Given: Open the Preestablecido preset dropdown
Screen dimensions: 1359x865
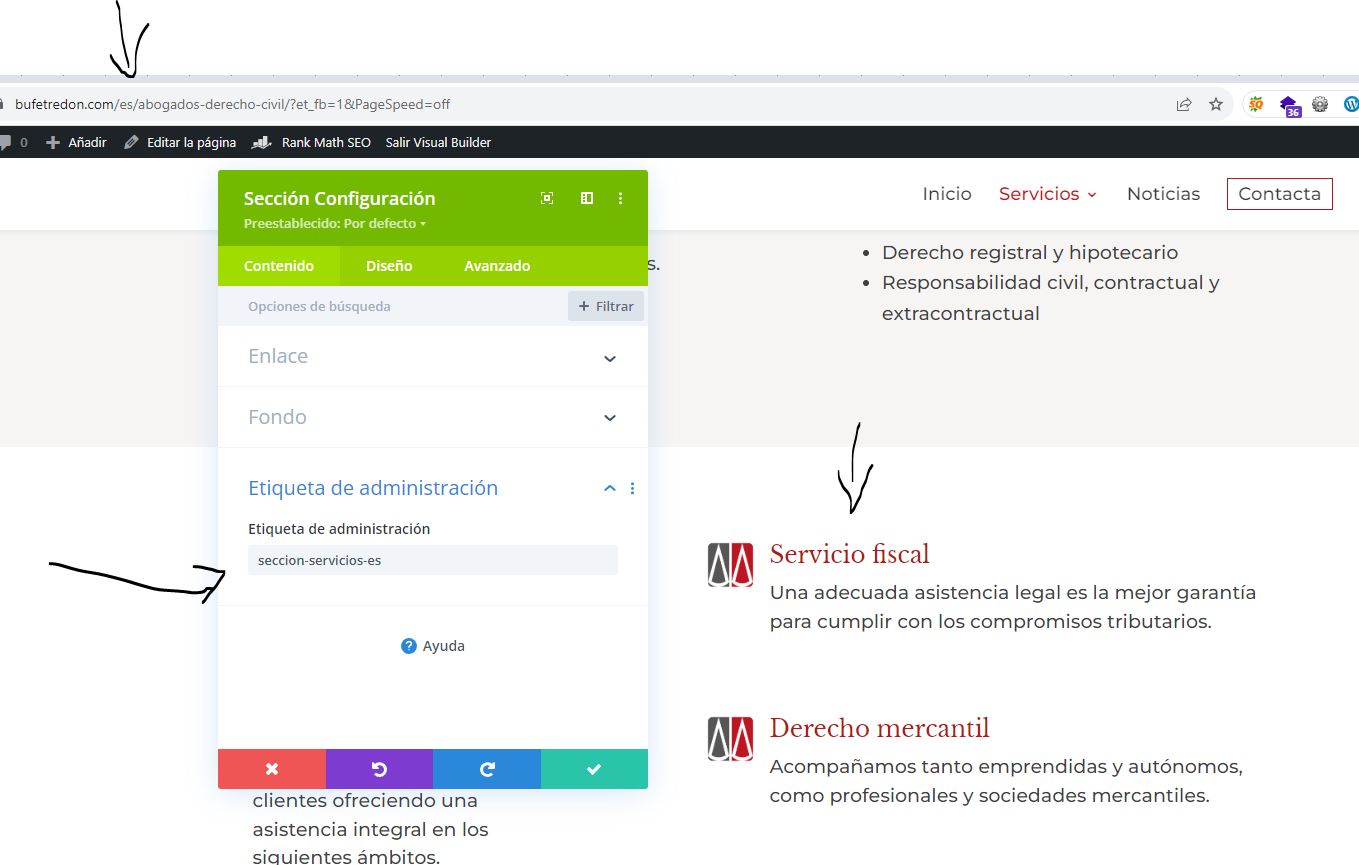Looking at the screenshot, I should 335,224.
